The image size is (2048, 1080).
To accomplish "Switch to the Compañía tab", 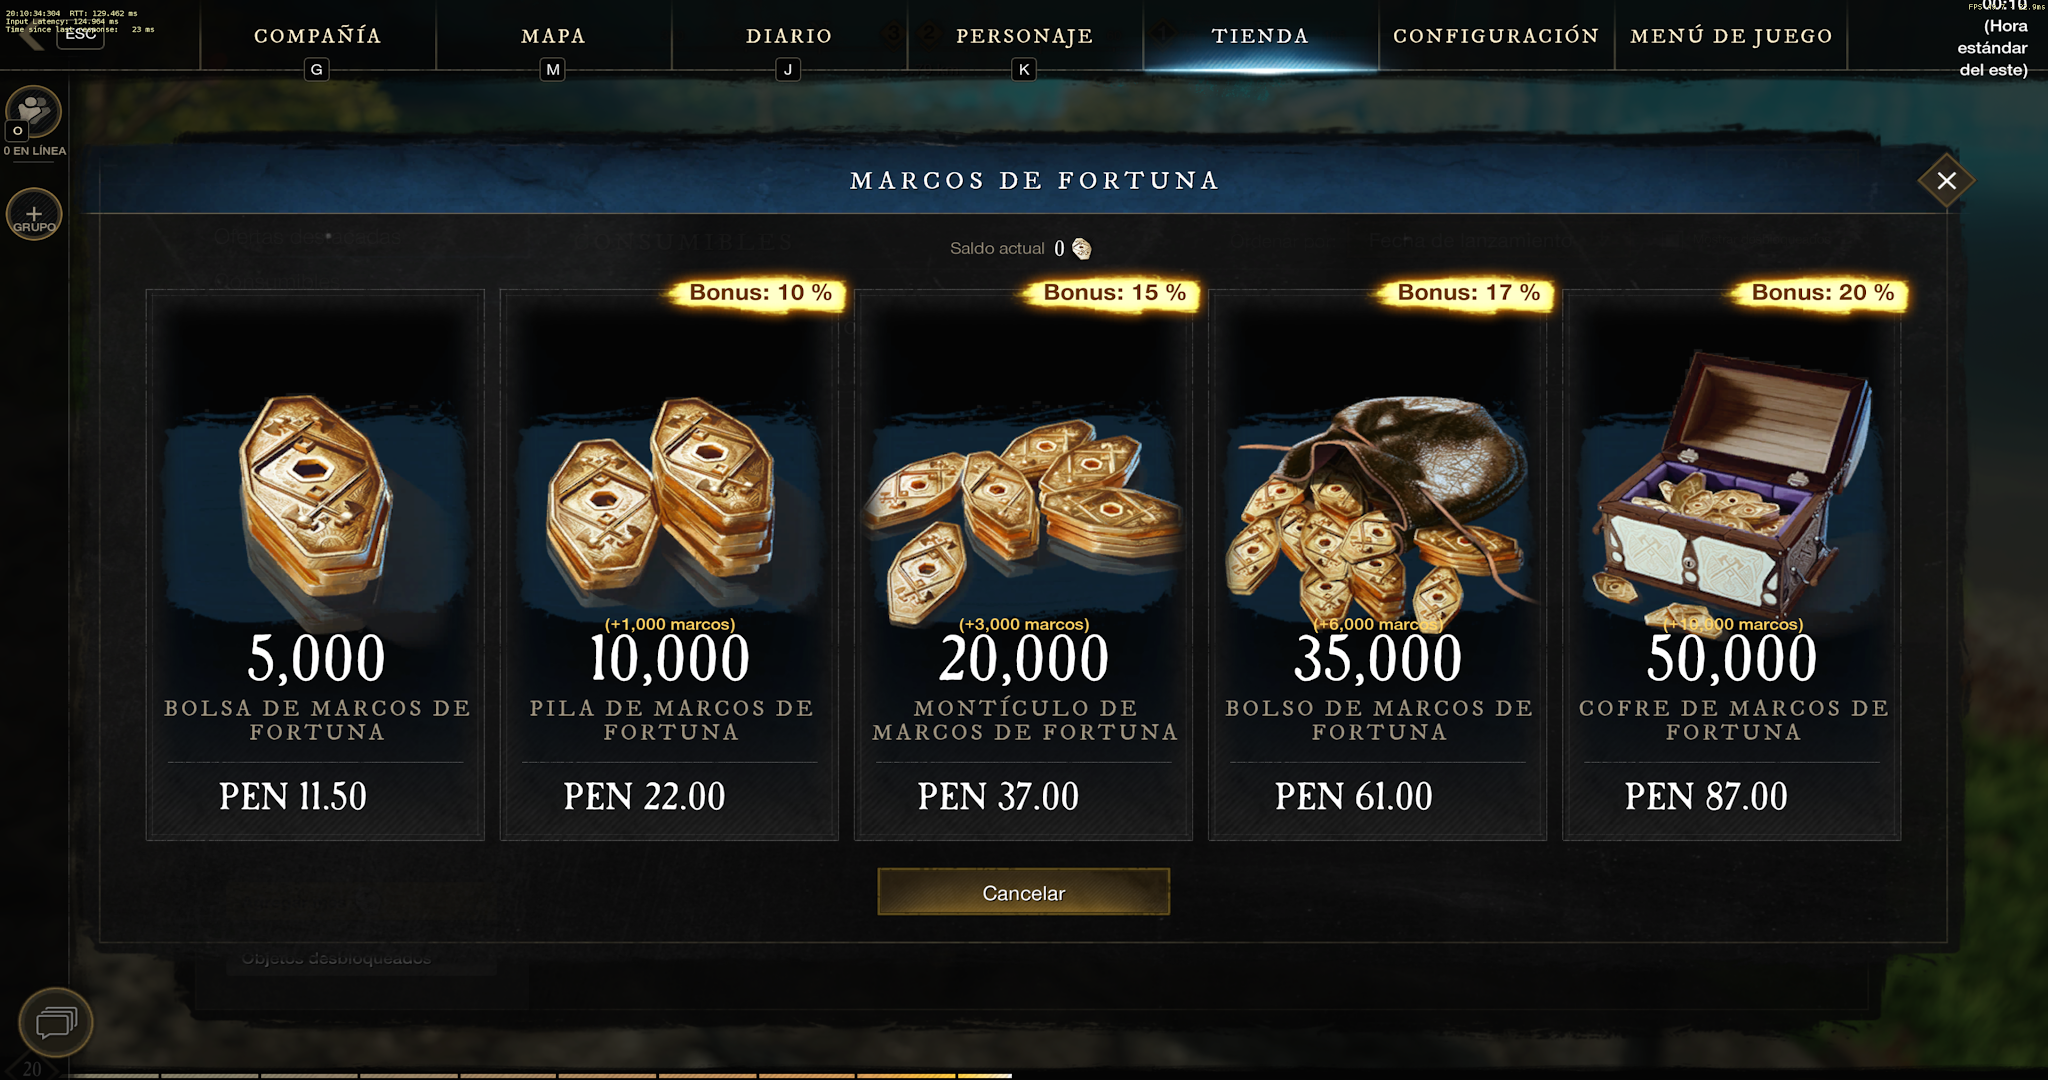I will coord(318,36).
